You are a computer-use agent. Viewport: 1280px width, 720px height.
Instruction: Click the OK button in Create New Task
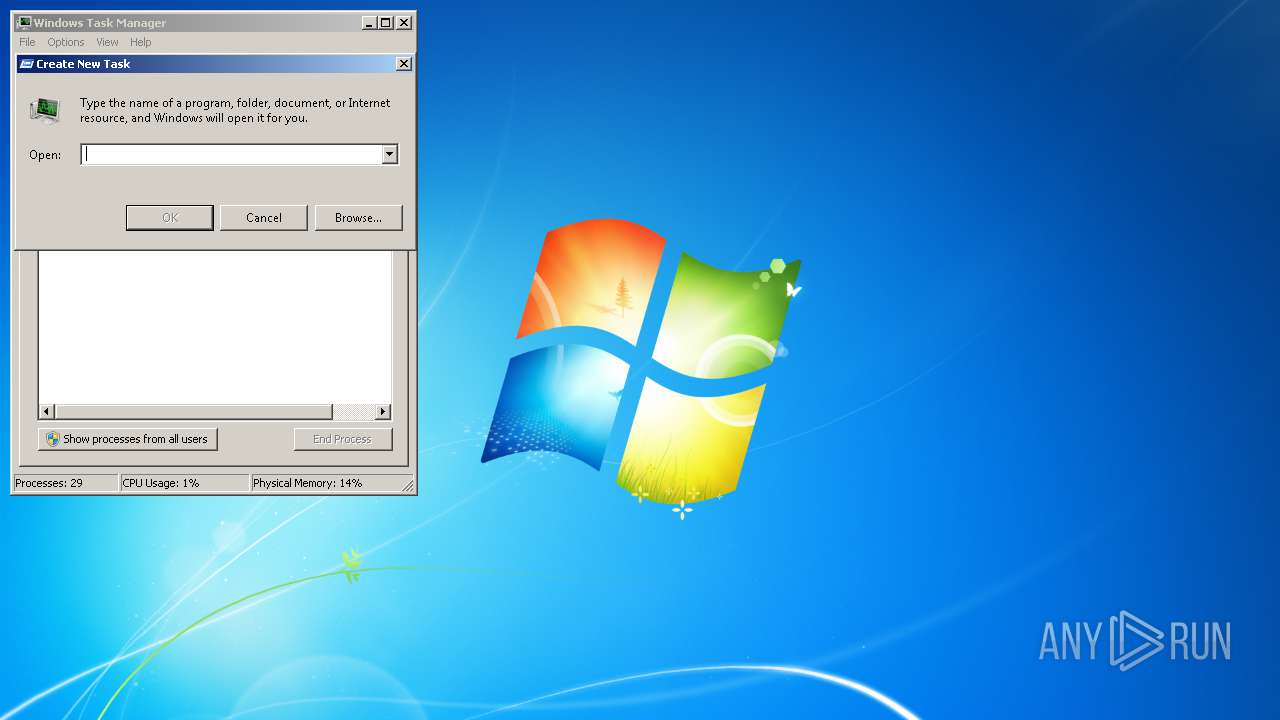tap(170, 218)
